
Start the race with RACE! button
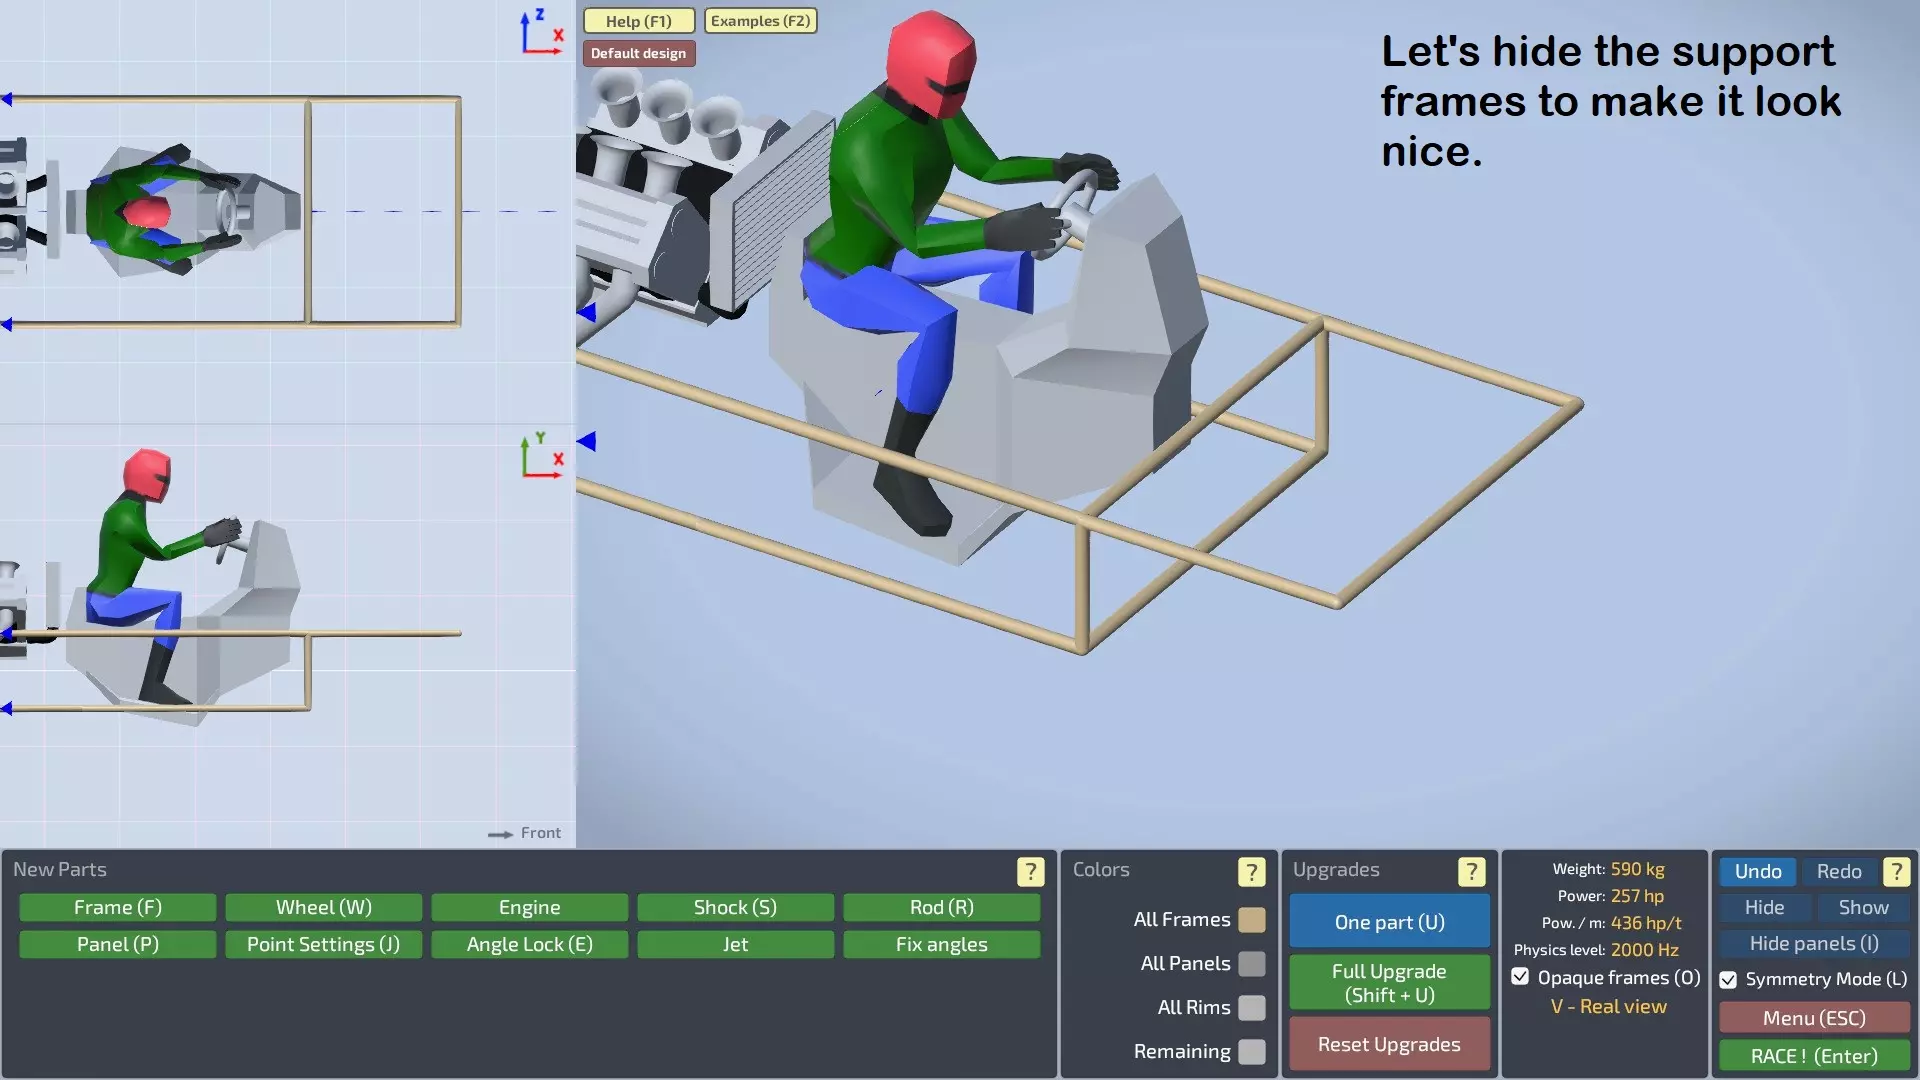1813,1056
